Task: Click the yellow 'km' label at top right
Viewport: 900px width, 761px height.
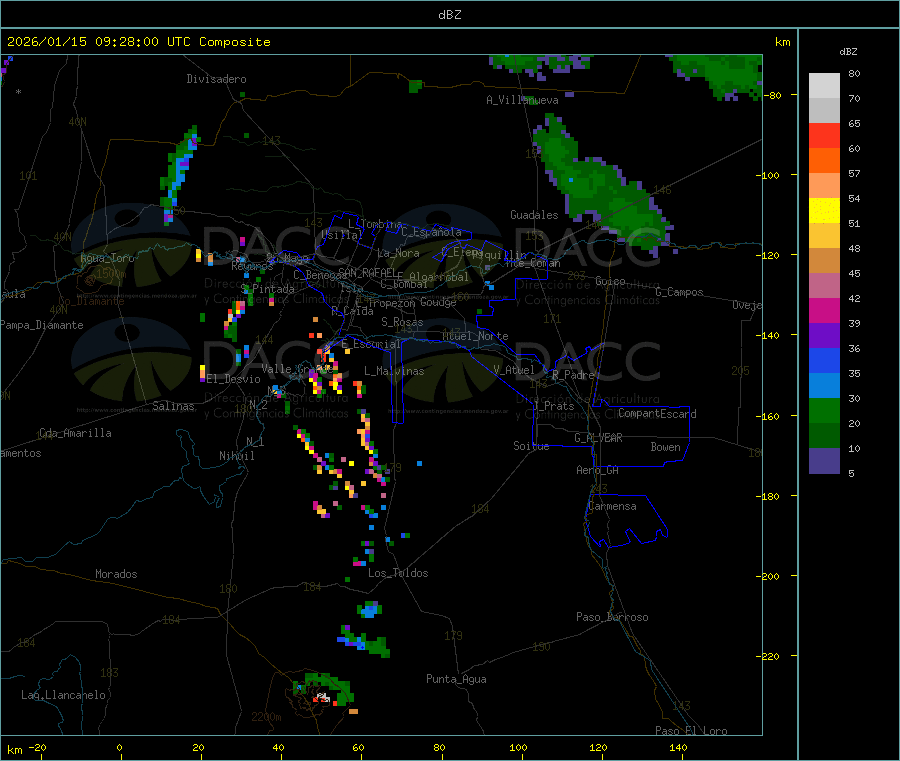Action: 782,42
